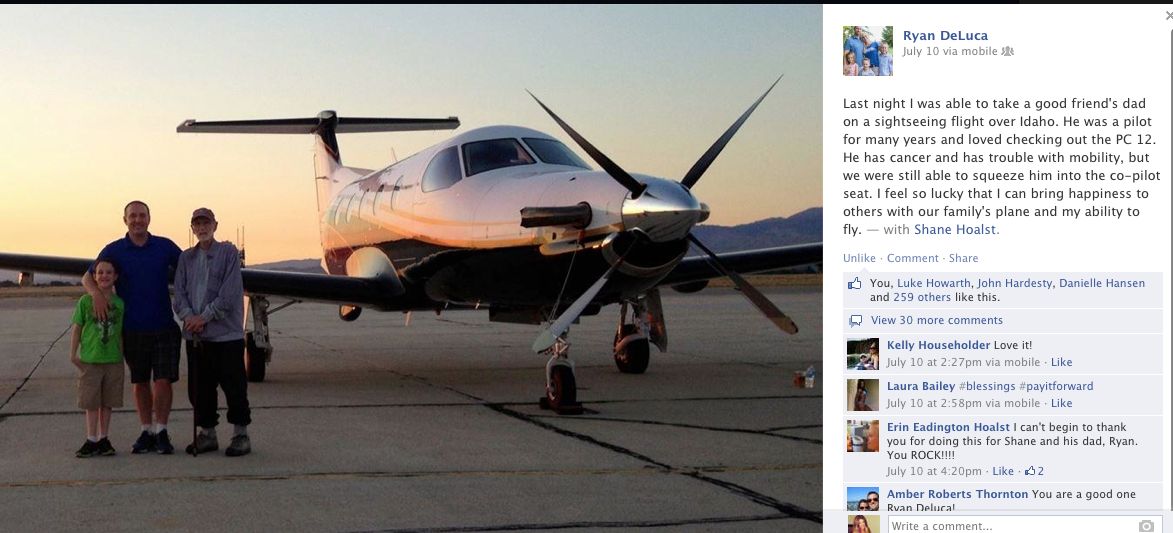Click the camera icon in comment box
This screenshot has width=1173, height=533.
[1145, 526]
